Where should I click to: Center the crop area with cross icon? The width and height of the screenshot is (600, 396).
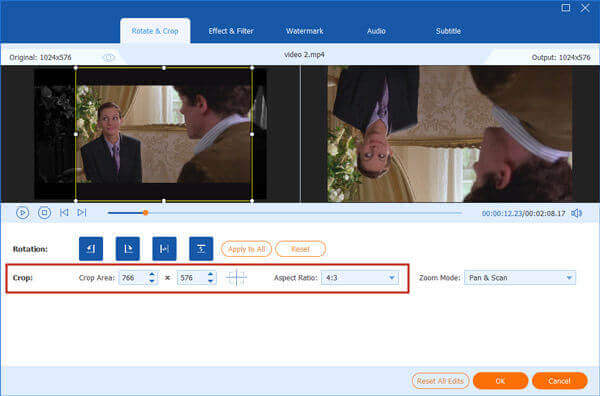tap(236, 277)
